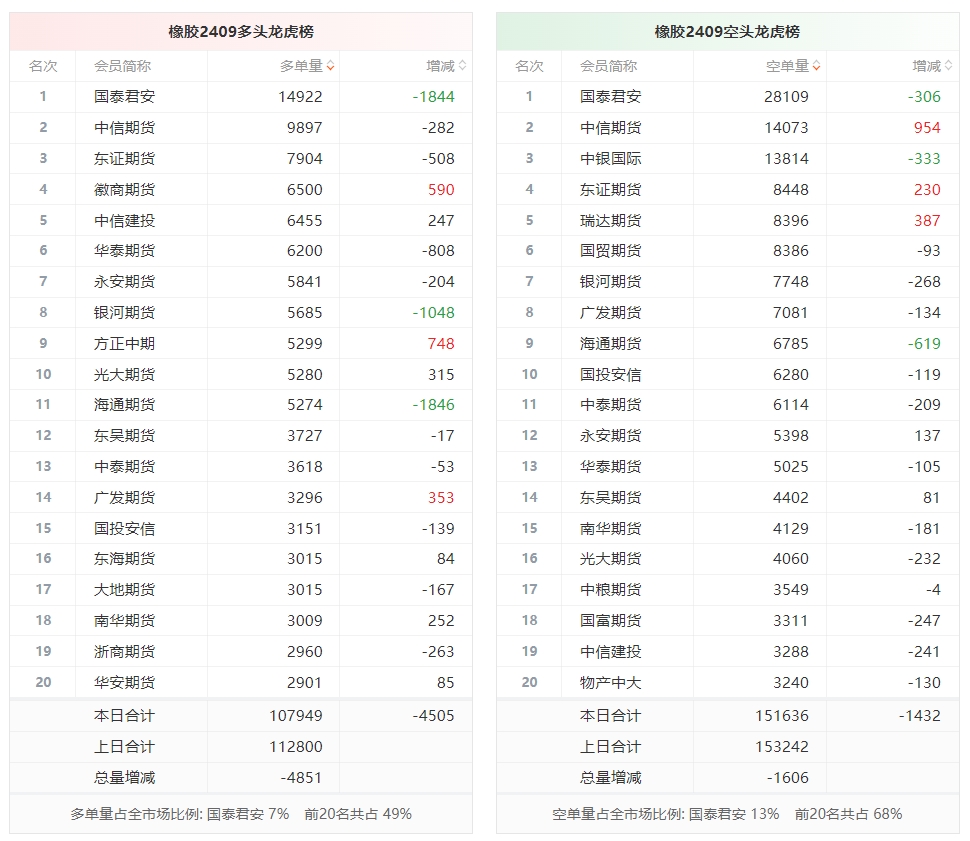
Task: Select 瑞达期货 row name
Action: pyautogui.click(x=611, y=220)
